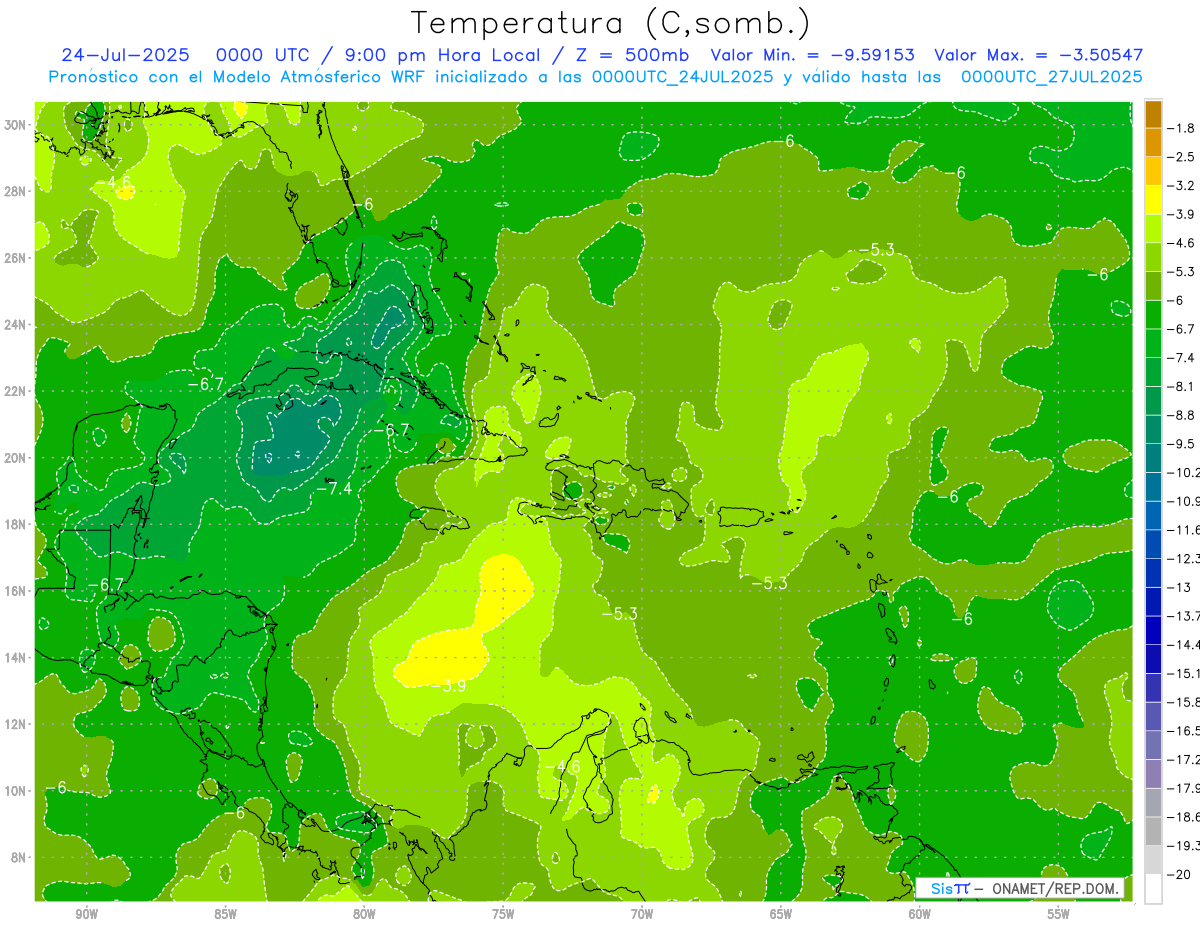Click the "-1.8" color bar label
The height and width of the screenshot is (927, 1200).
[x=1183, y=128]
